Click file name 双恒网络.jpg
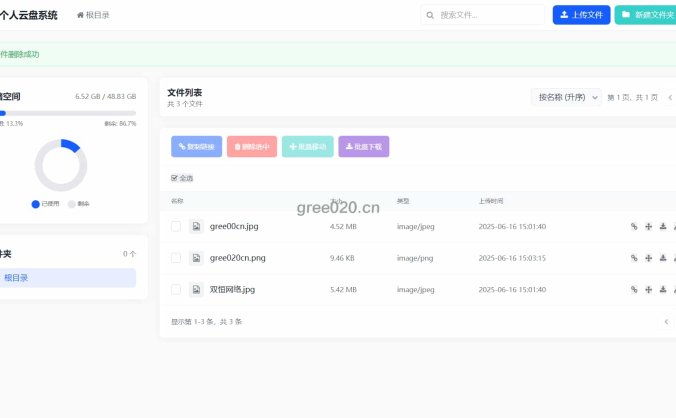The image size is (676, 418). coord(232,290)
